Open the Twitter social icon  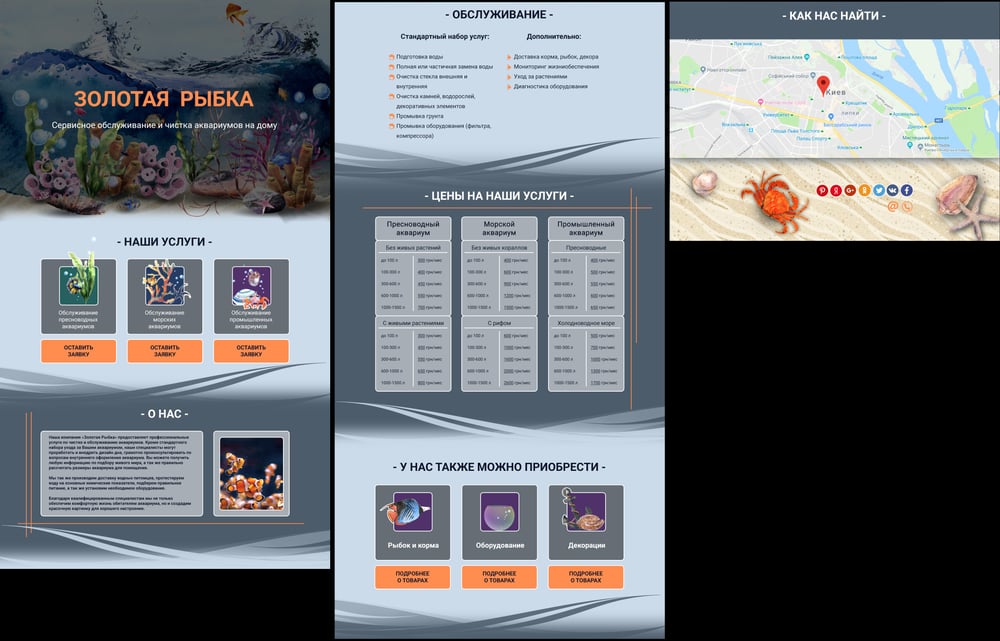879,190
